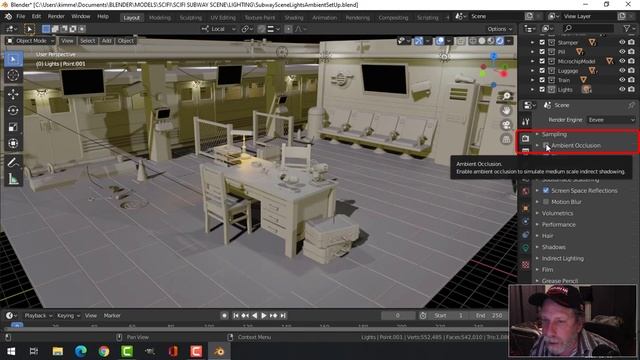Open the Tool properties tab icon
Viewport: 640px width, 360px height.
click(525, 122)
